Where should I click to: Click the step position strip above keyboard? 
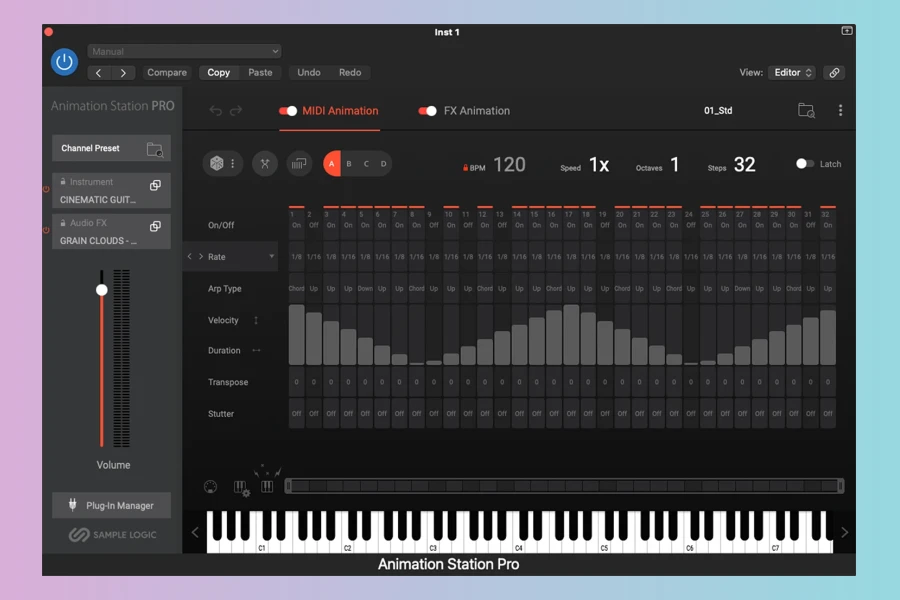565,486
